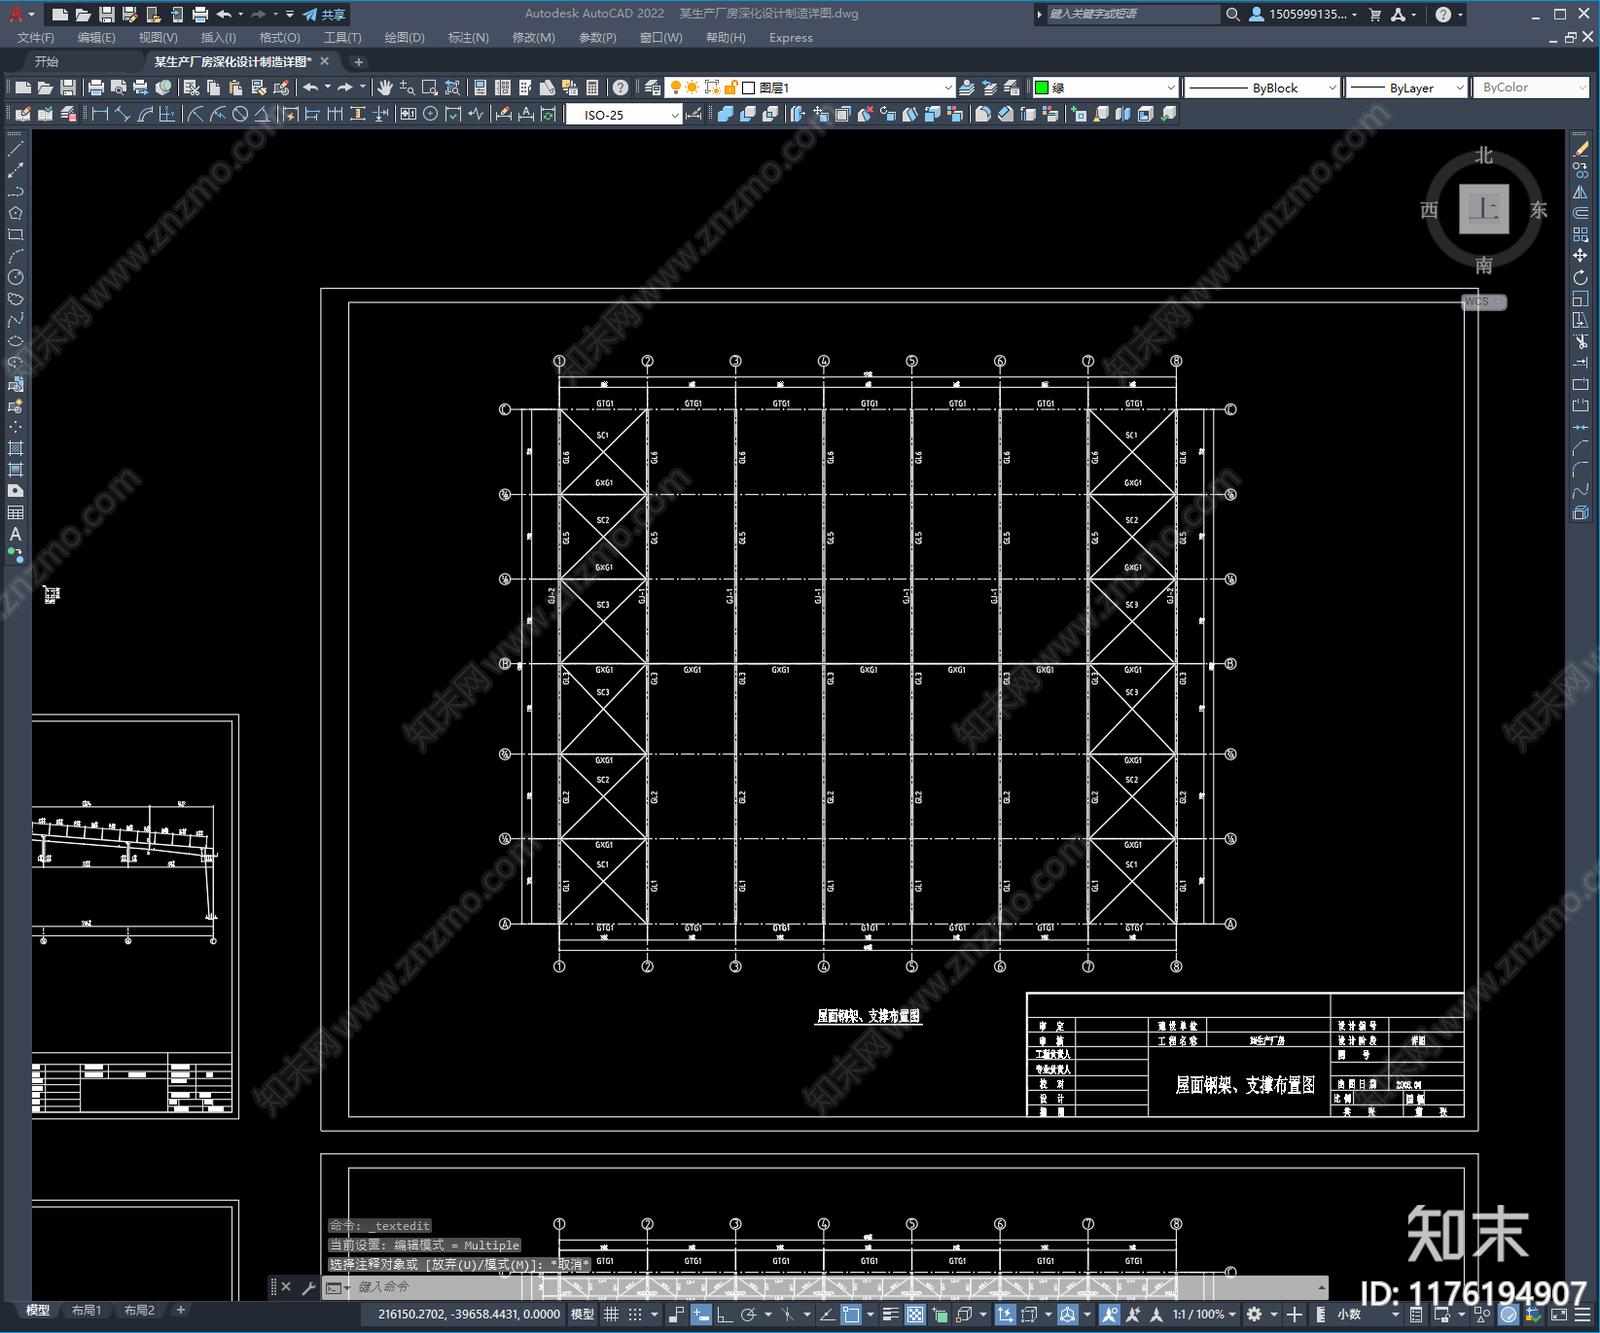
Task: Select the Rotate tool in right toolbar
Action: pos(1580,277)
